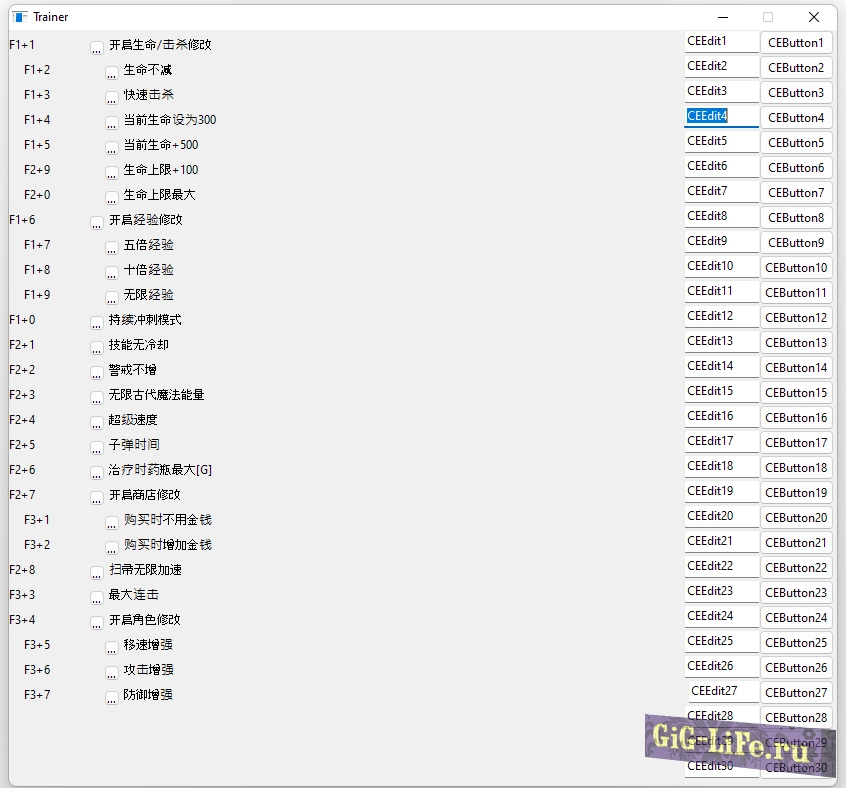The height and width of the screenshot is (788, 846).
Task: Toggle the 快速击杀 checkbox
Action: tap(112, 97)
